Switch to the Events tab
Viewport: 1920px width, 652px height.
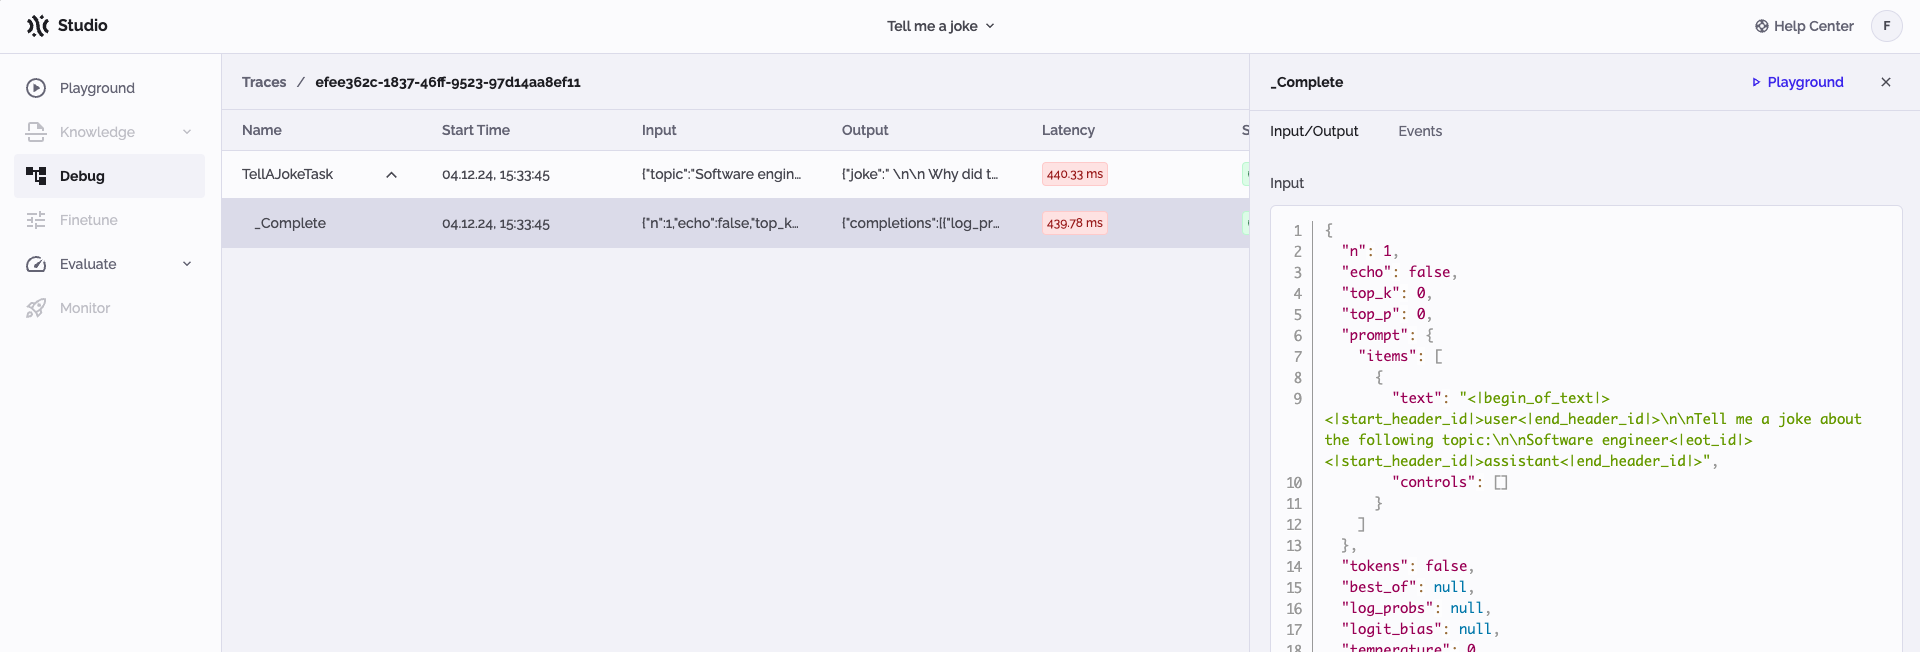(1420, 131)
